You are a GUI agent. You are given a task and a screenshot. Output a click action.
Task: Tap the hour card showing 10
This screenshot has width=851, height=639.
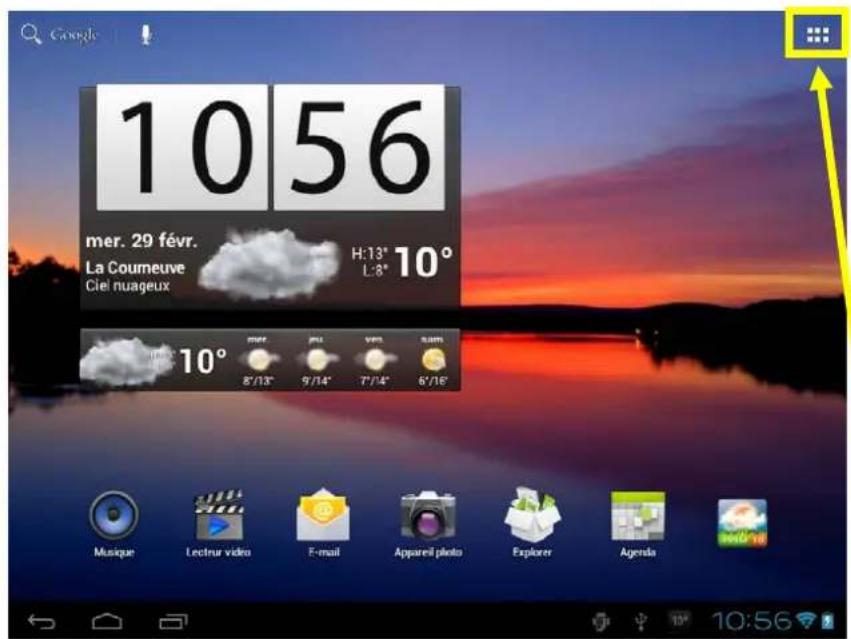pyautogui.click(x=182, y=147)
